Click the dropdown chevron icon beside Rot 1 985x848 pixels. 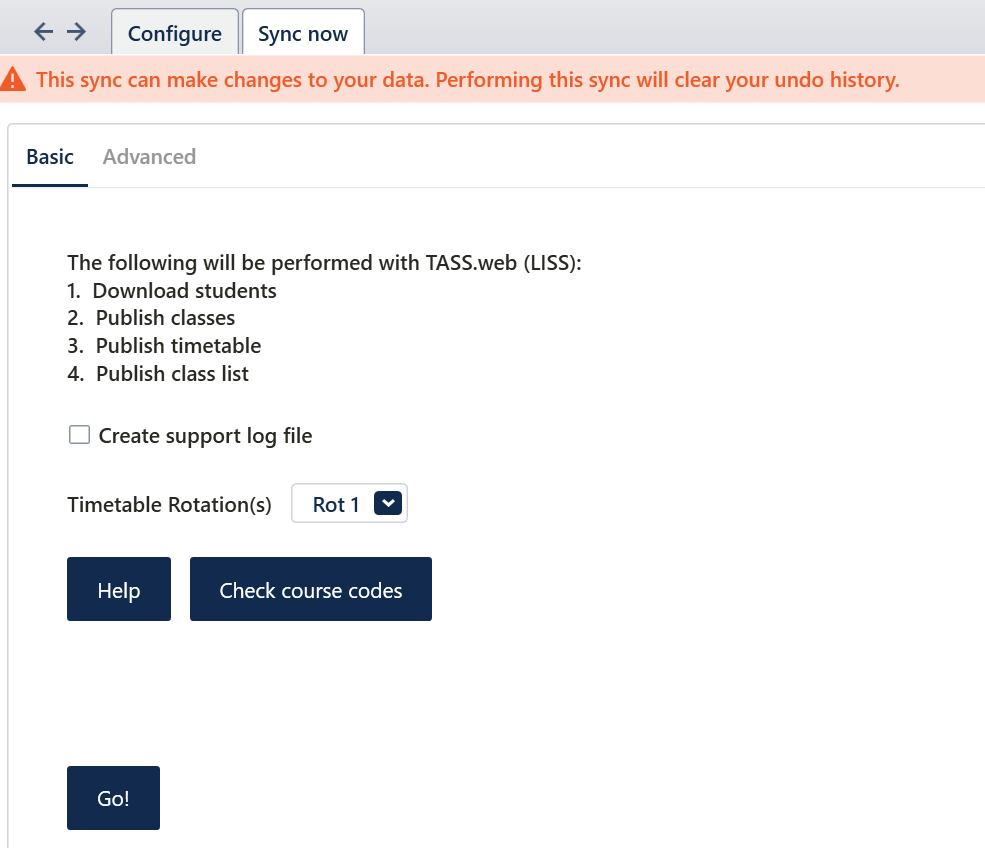pos(387,503)
